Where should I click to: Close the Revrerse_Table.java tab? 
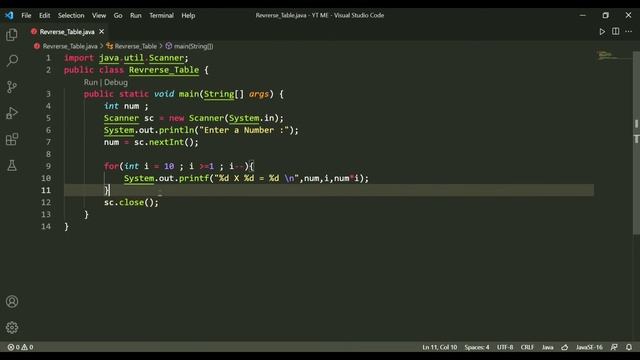pos(102,31)
